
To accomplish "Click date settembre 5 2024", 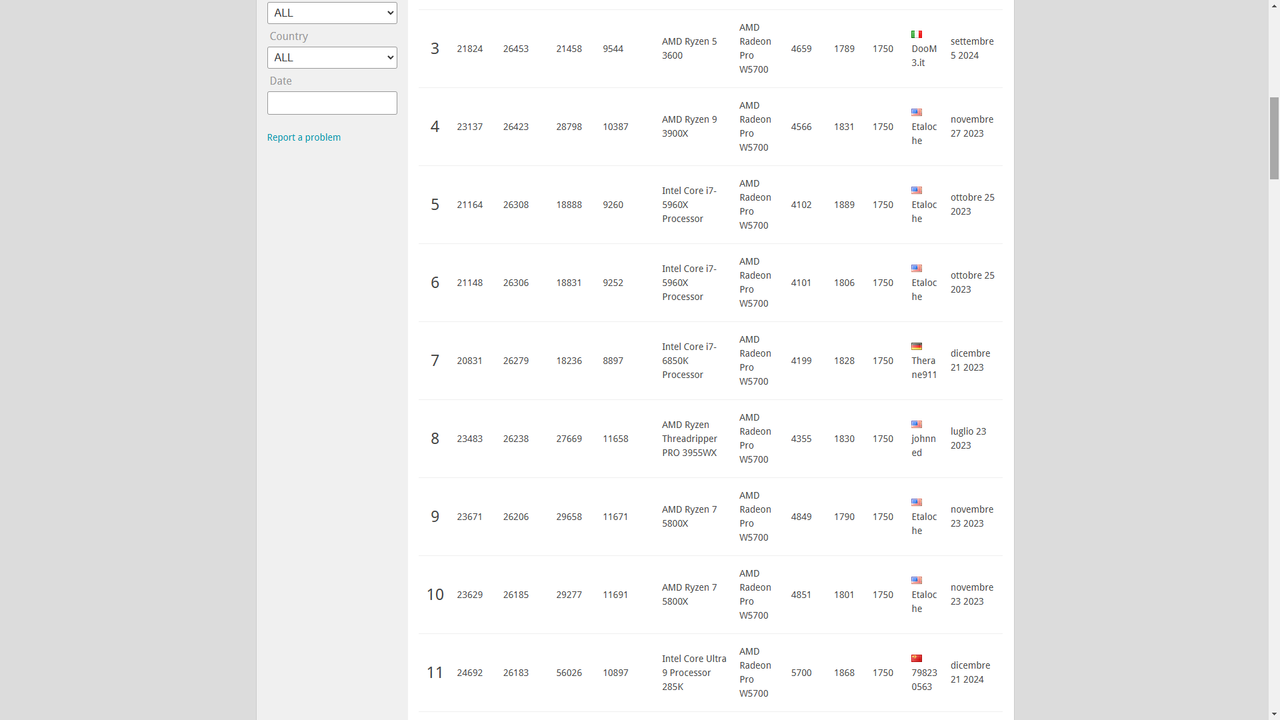I will [x=972, y=49].
